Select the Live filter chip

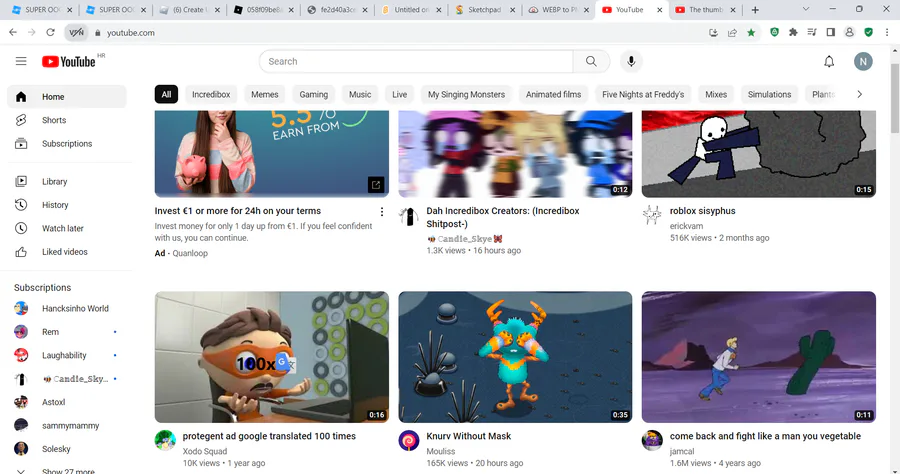click(x=399, y=95)
